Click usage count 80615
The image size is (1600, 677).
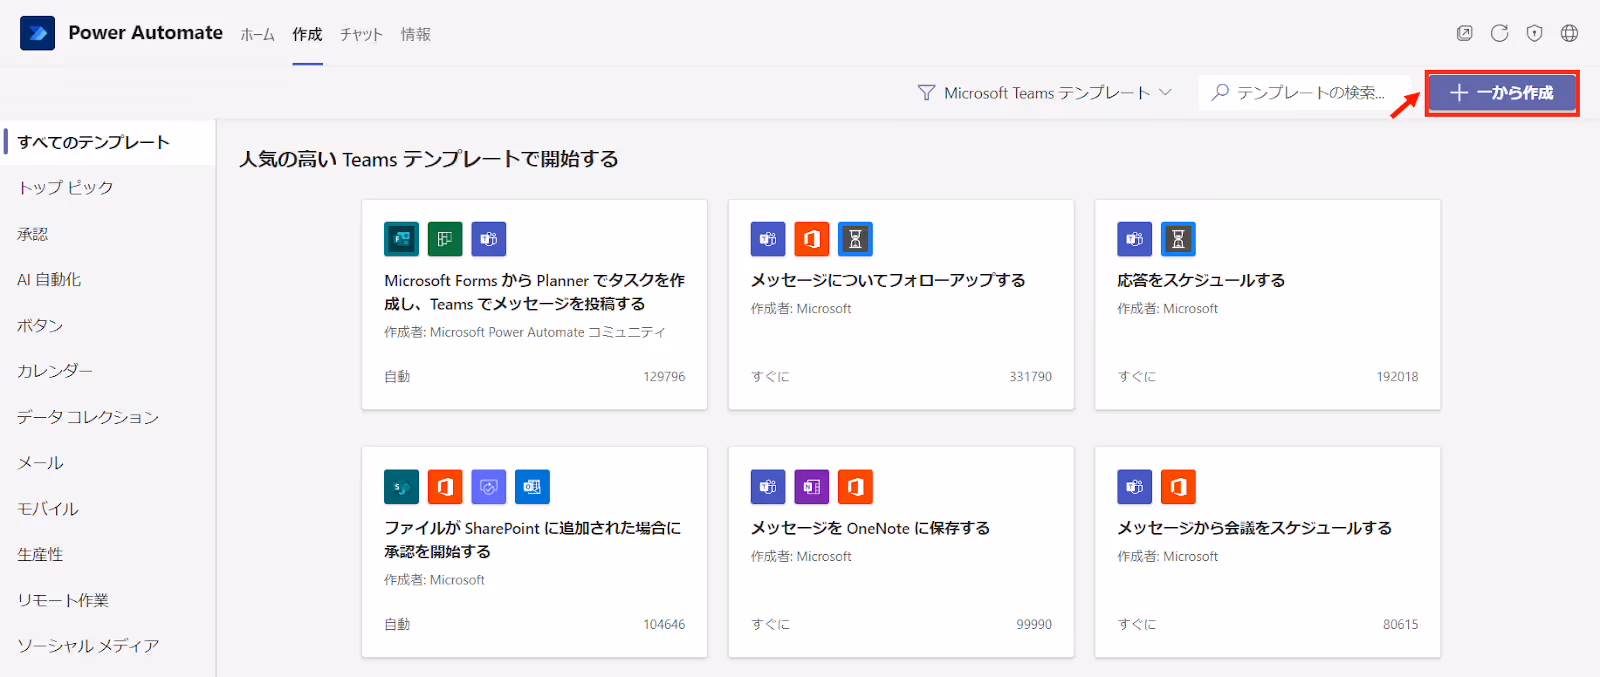click(1400, 624)
